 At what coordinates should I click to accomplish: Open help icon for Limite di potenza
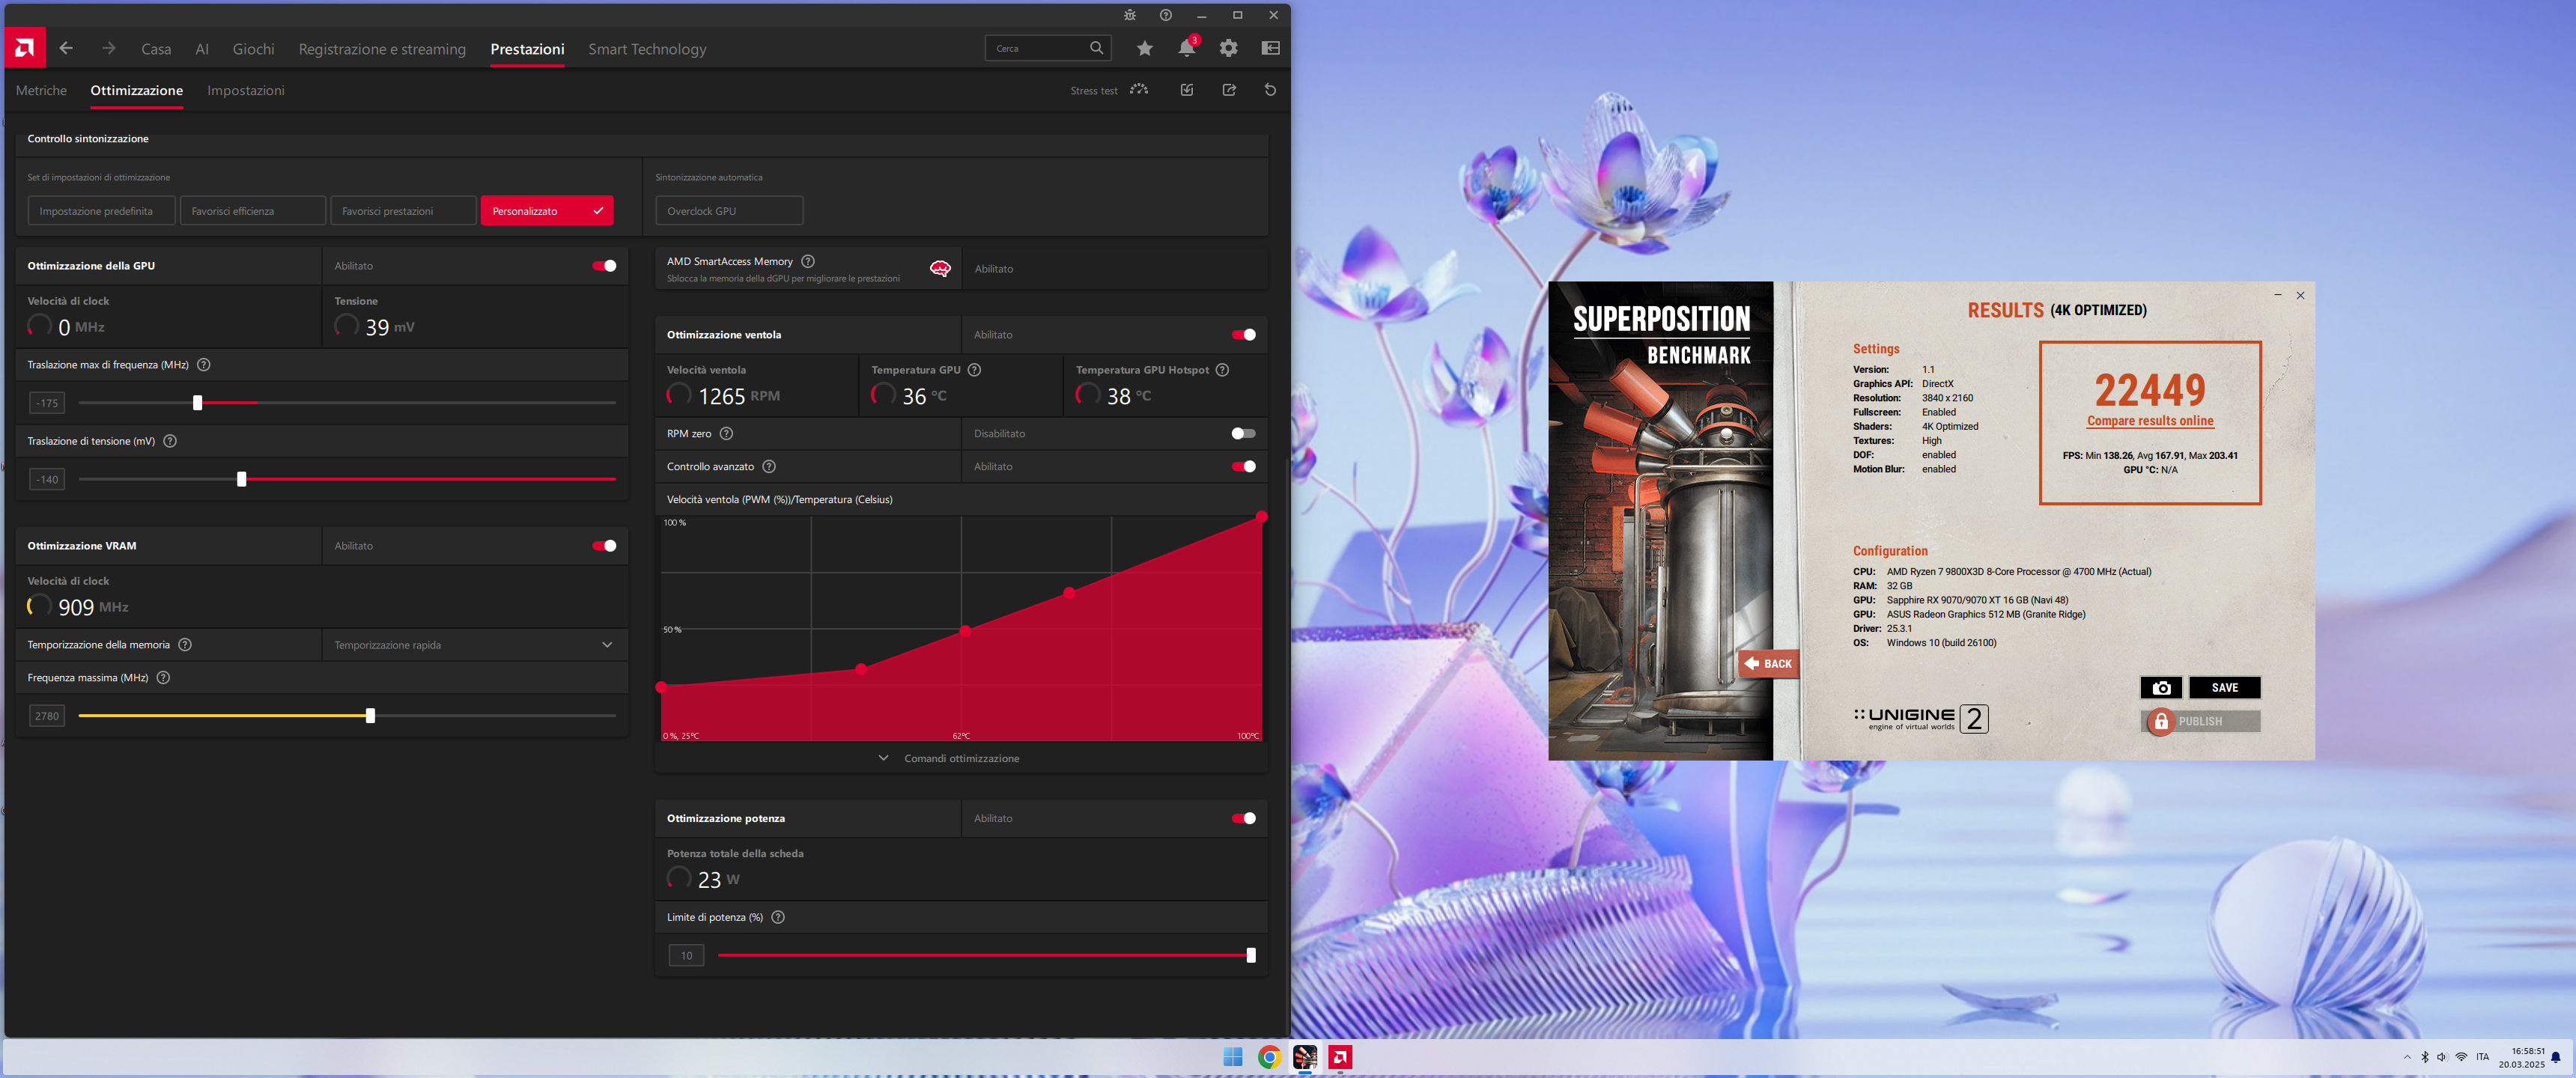pos(778,918)
